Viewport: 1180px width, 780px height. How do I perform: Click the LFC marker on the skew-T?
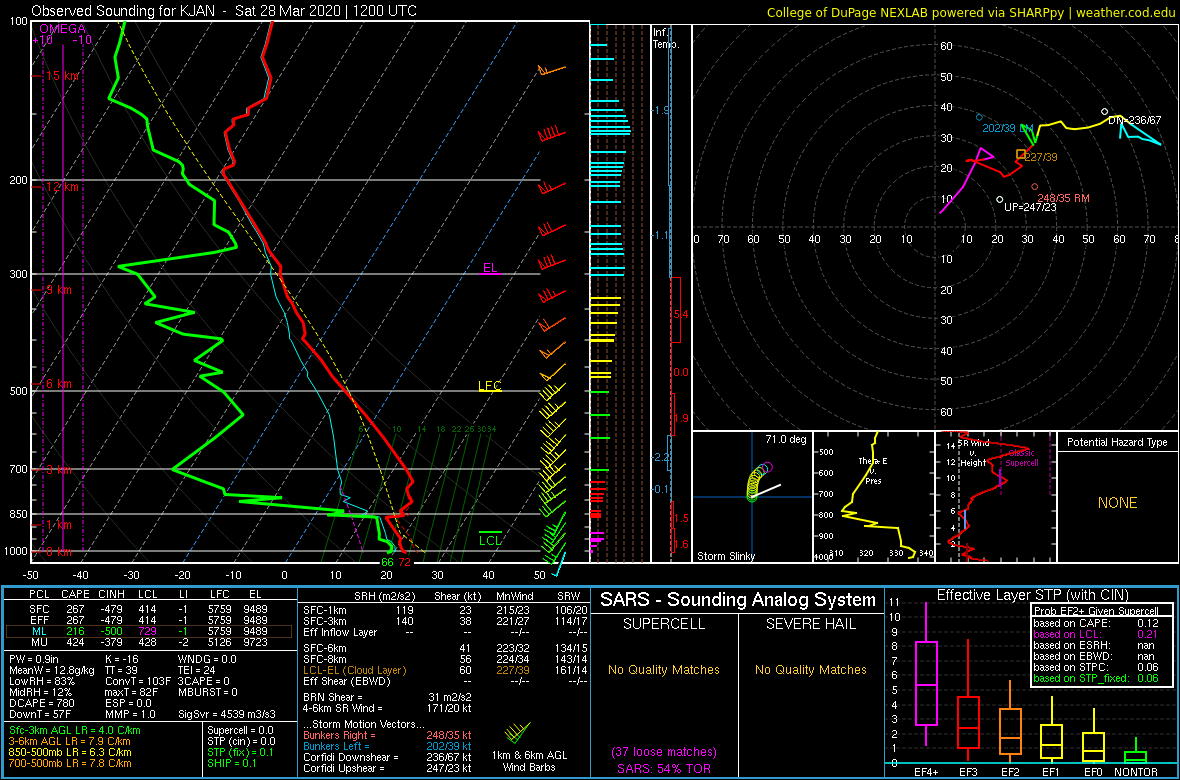tap(489, 385)
